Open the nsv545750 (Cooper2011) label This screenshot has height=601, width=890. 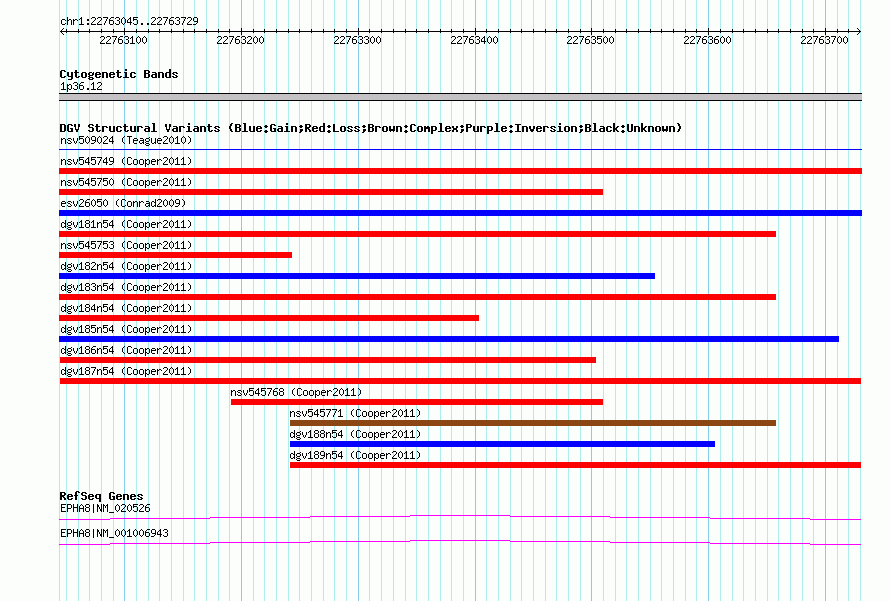pos(126,182)
